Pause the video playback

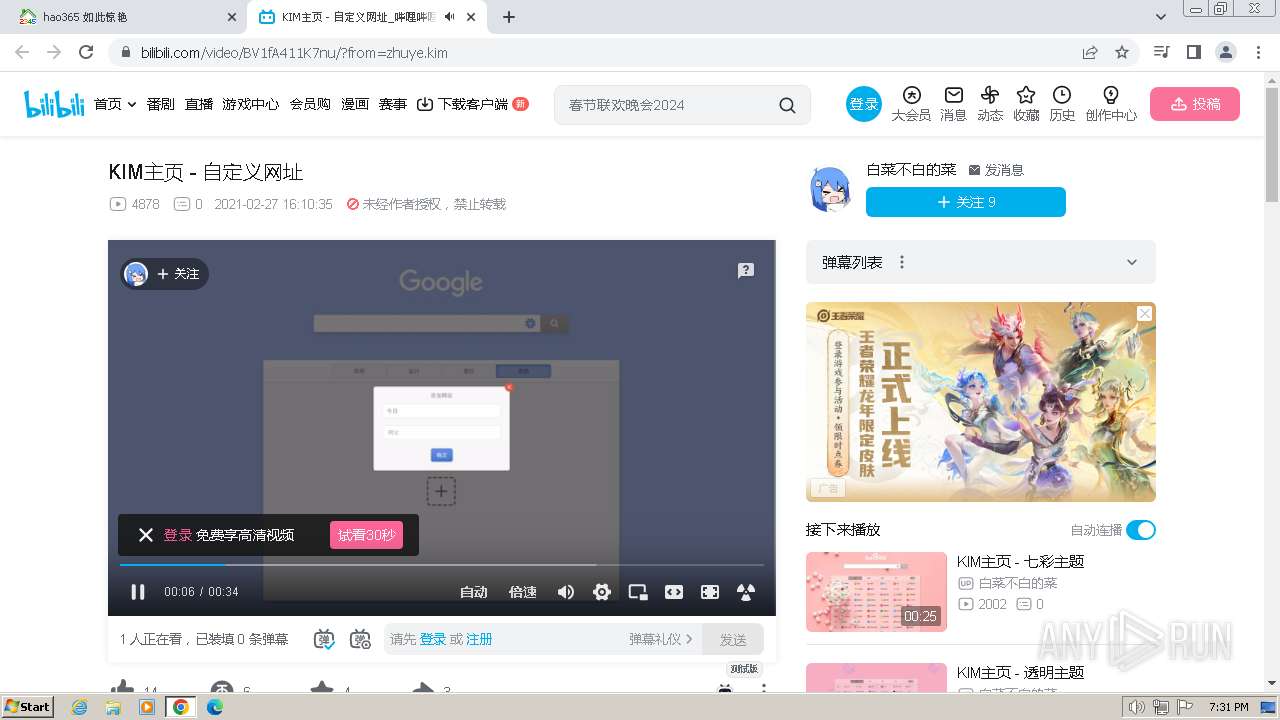(x=138, y=592)
